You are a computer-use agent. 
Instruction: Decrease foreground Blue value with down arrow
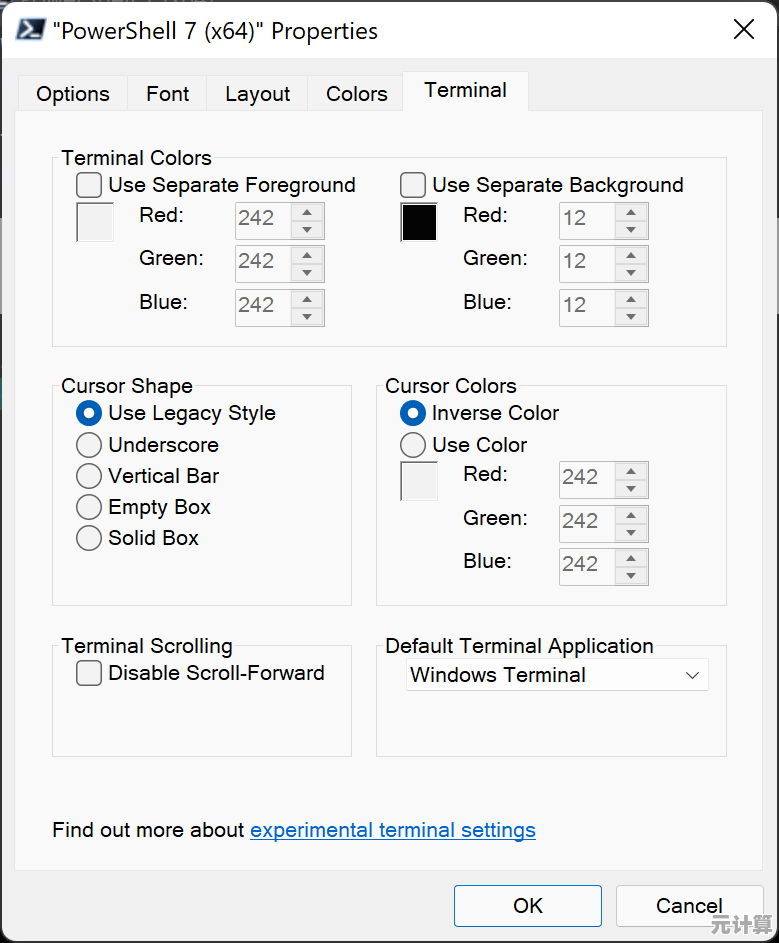[307, 316]
